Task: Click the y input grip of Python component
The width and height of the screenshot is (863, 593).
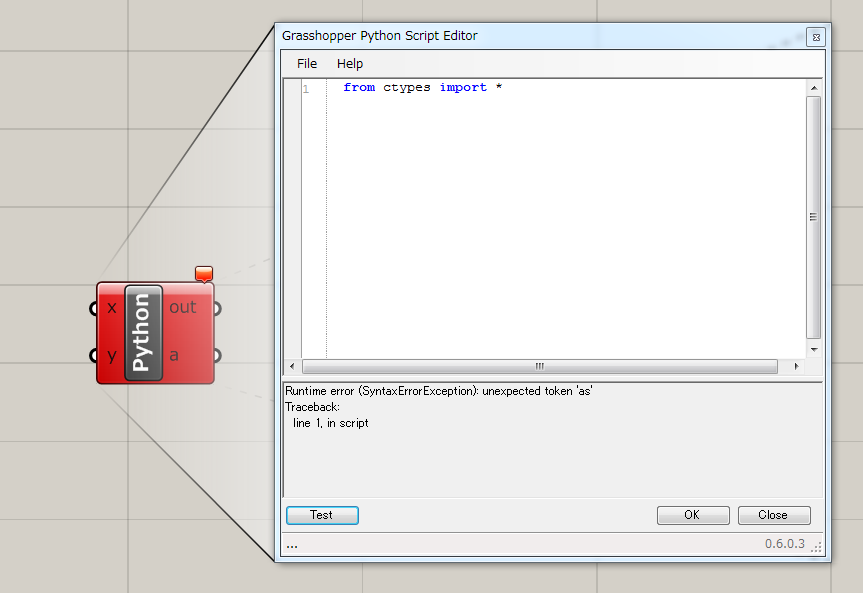Action: [94, 356]
